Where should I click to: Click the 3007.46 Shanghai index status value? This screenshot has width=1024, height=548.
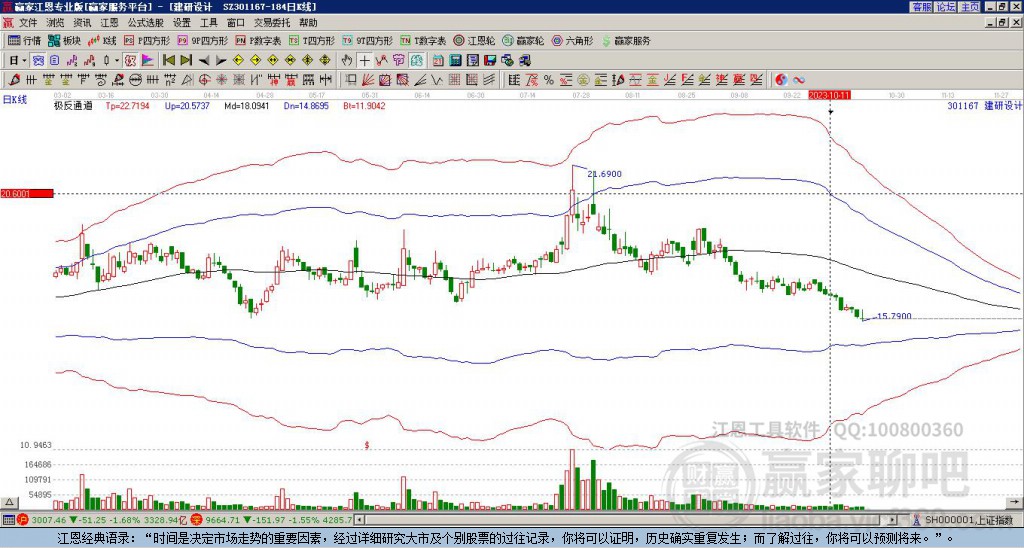pos(48,520)
